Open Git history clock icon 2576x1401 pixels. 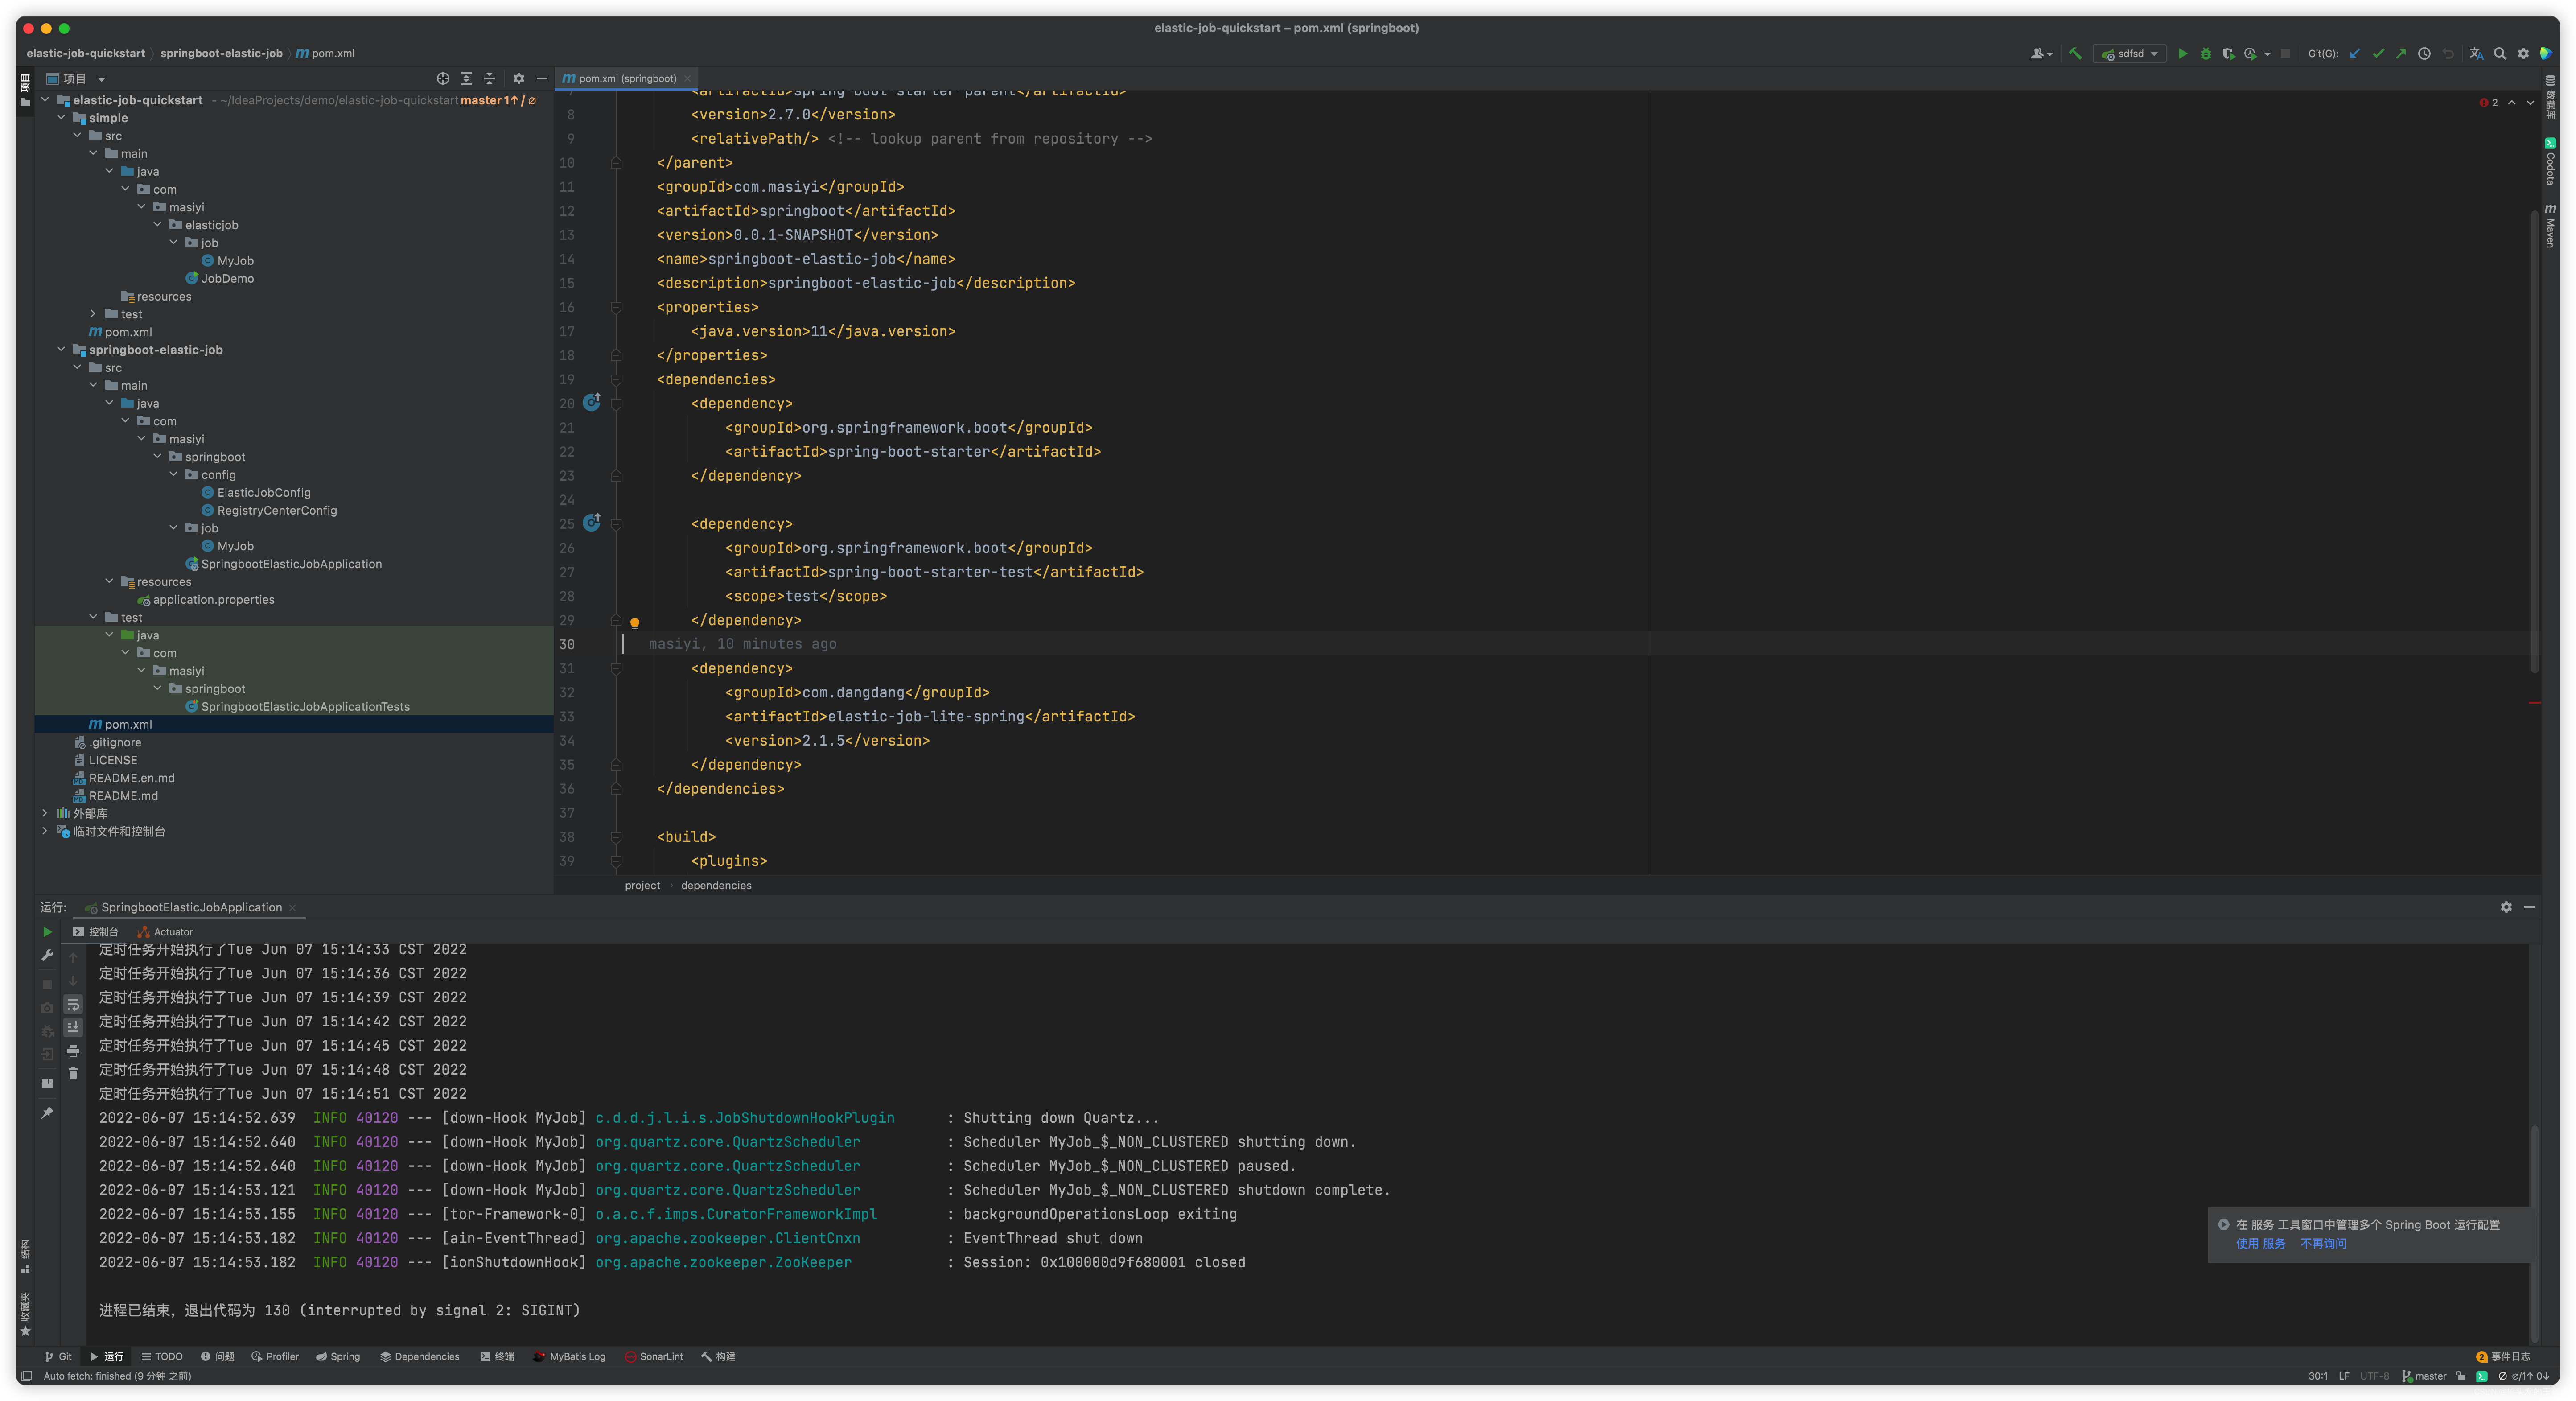[x=2424, y=54]
